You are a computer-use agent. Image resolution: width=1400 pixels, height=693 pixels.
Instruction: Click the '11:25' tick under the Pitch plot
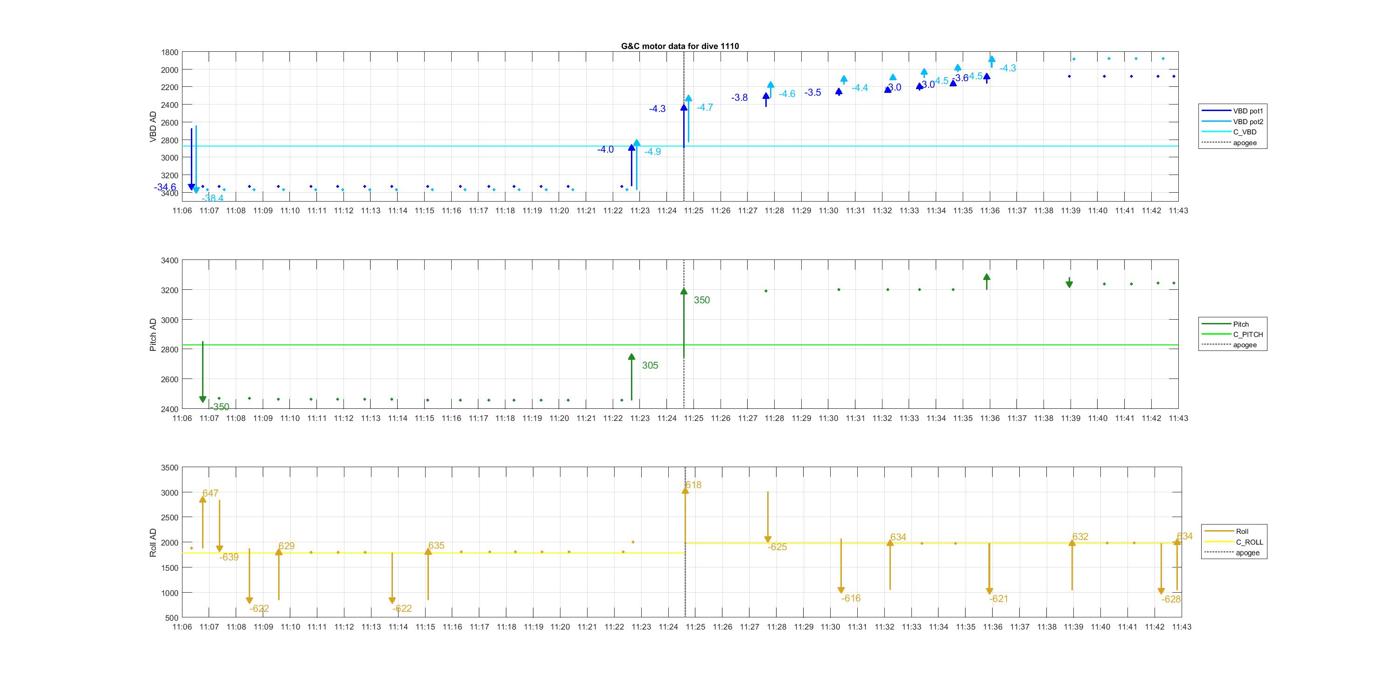[x=694, y=418]
